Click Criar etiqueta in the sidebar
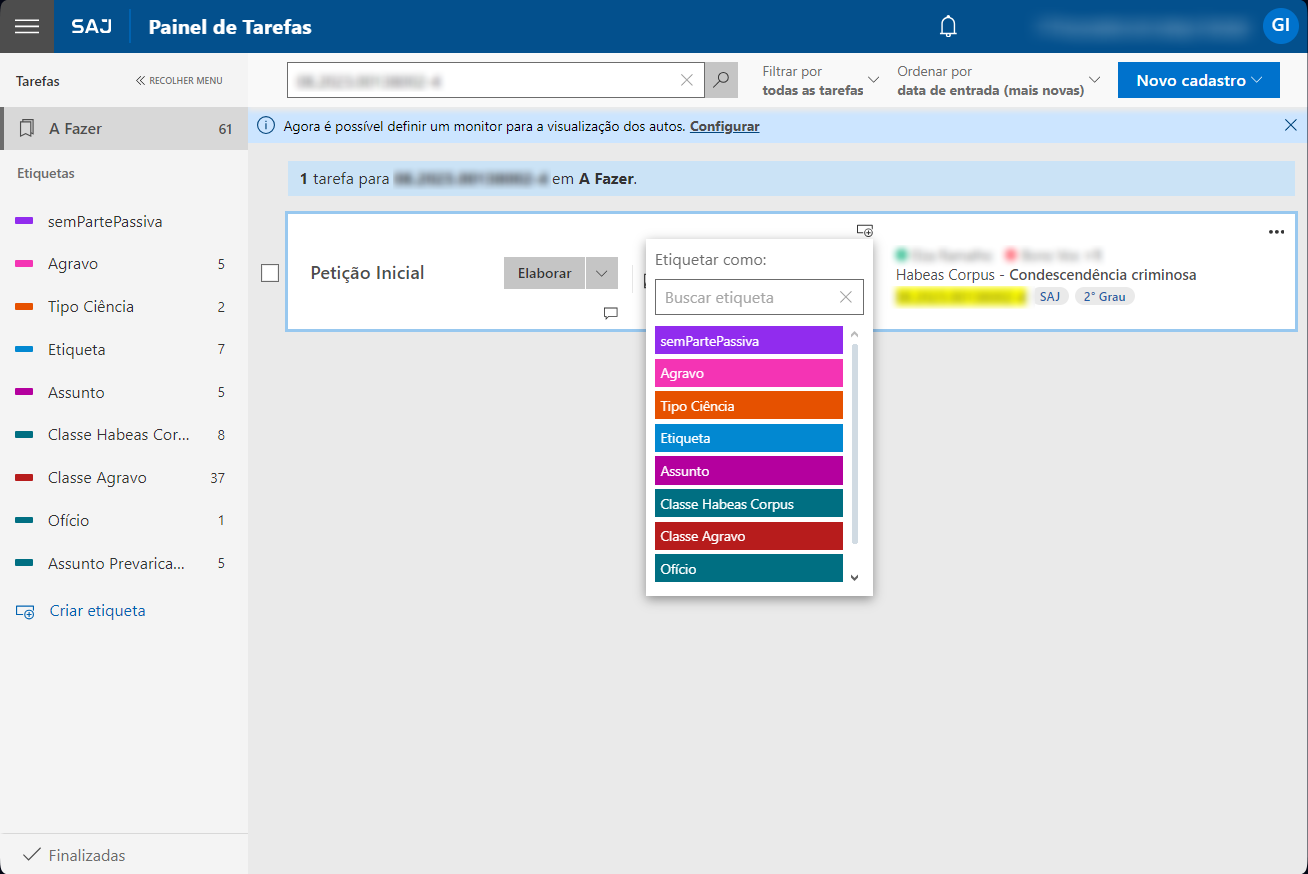 pyautogui.click(x=96, y=611)
